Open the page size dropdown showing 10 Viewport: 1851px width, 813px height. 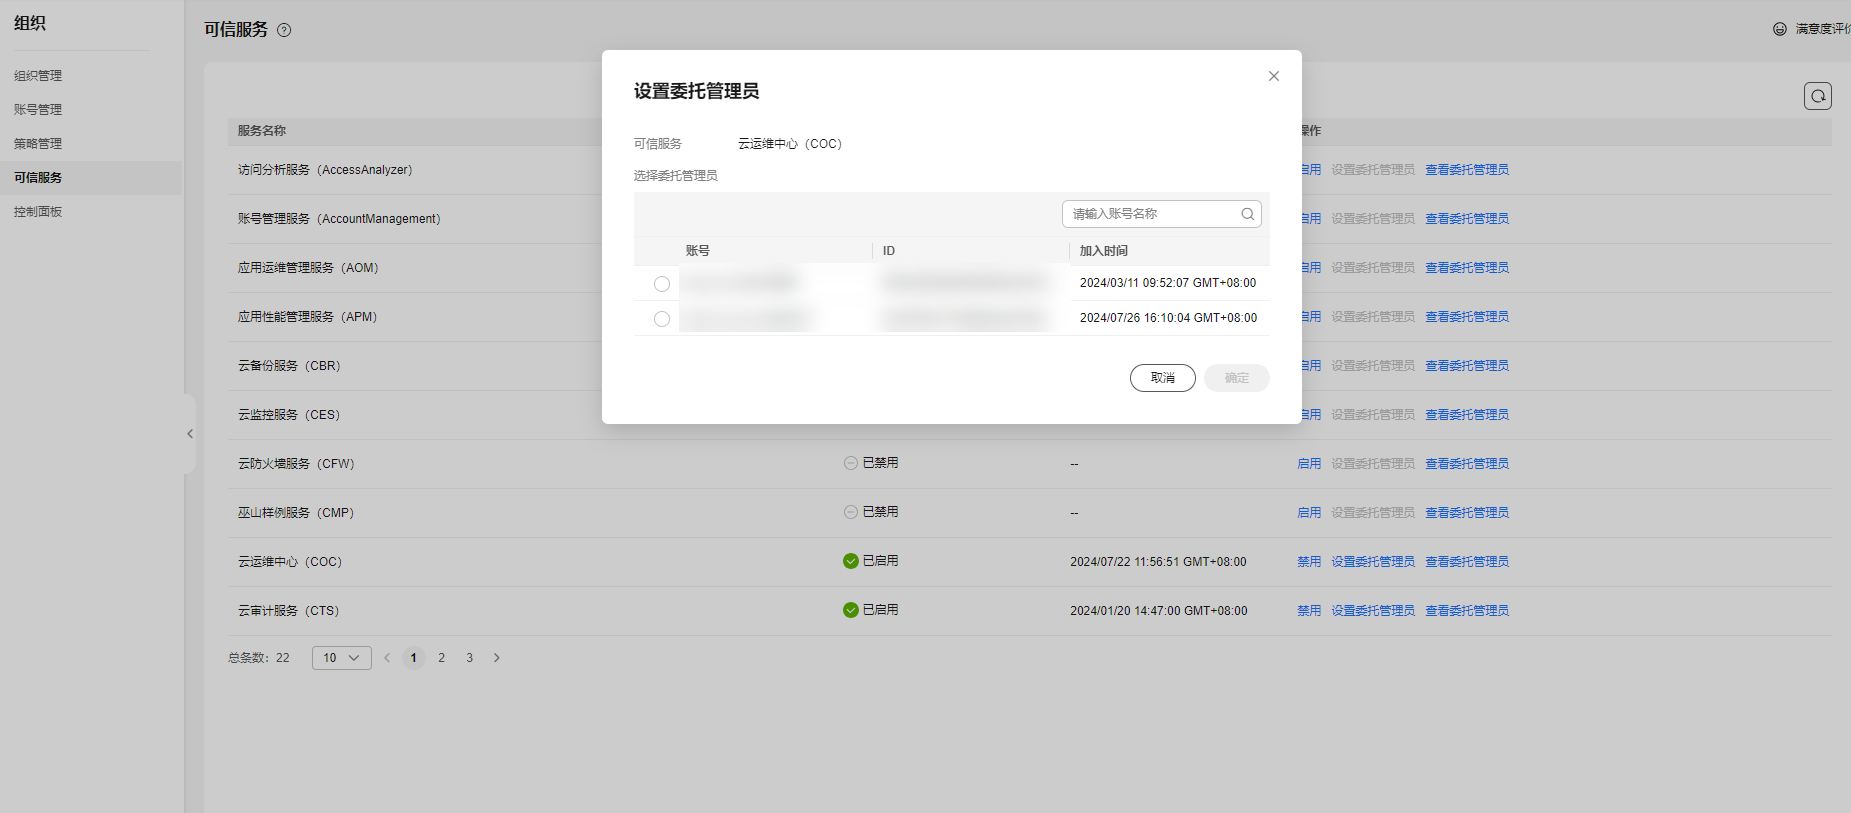(341, 658)
